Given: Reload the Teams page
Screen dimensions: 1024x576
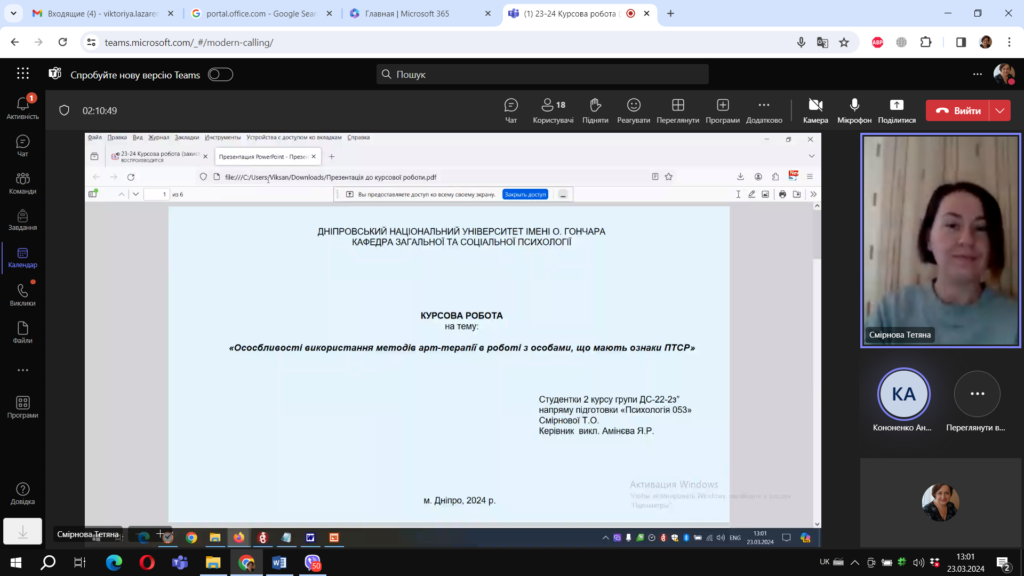Looking at the screenshot, I should coord(63,42).
